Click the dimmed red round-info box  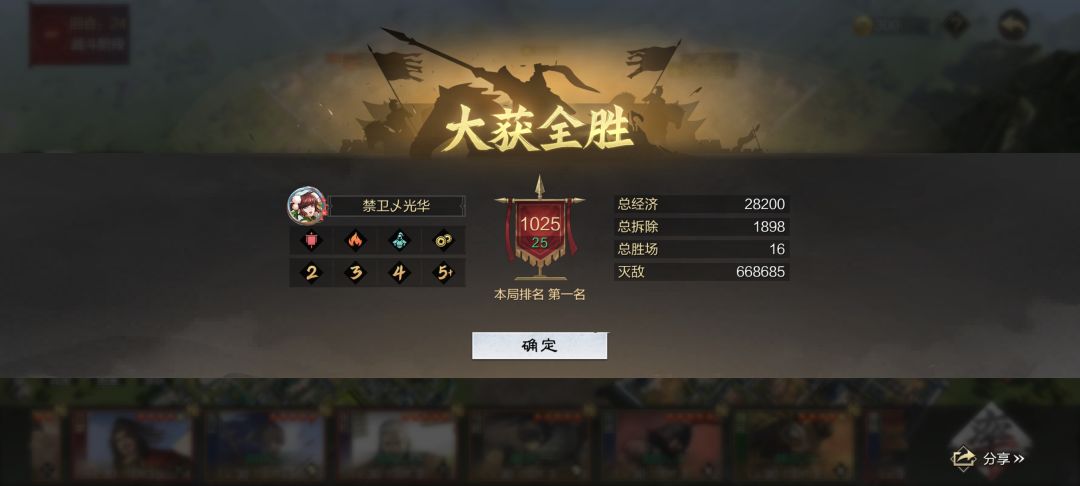[x=79, y=35]
